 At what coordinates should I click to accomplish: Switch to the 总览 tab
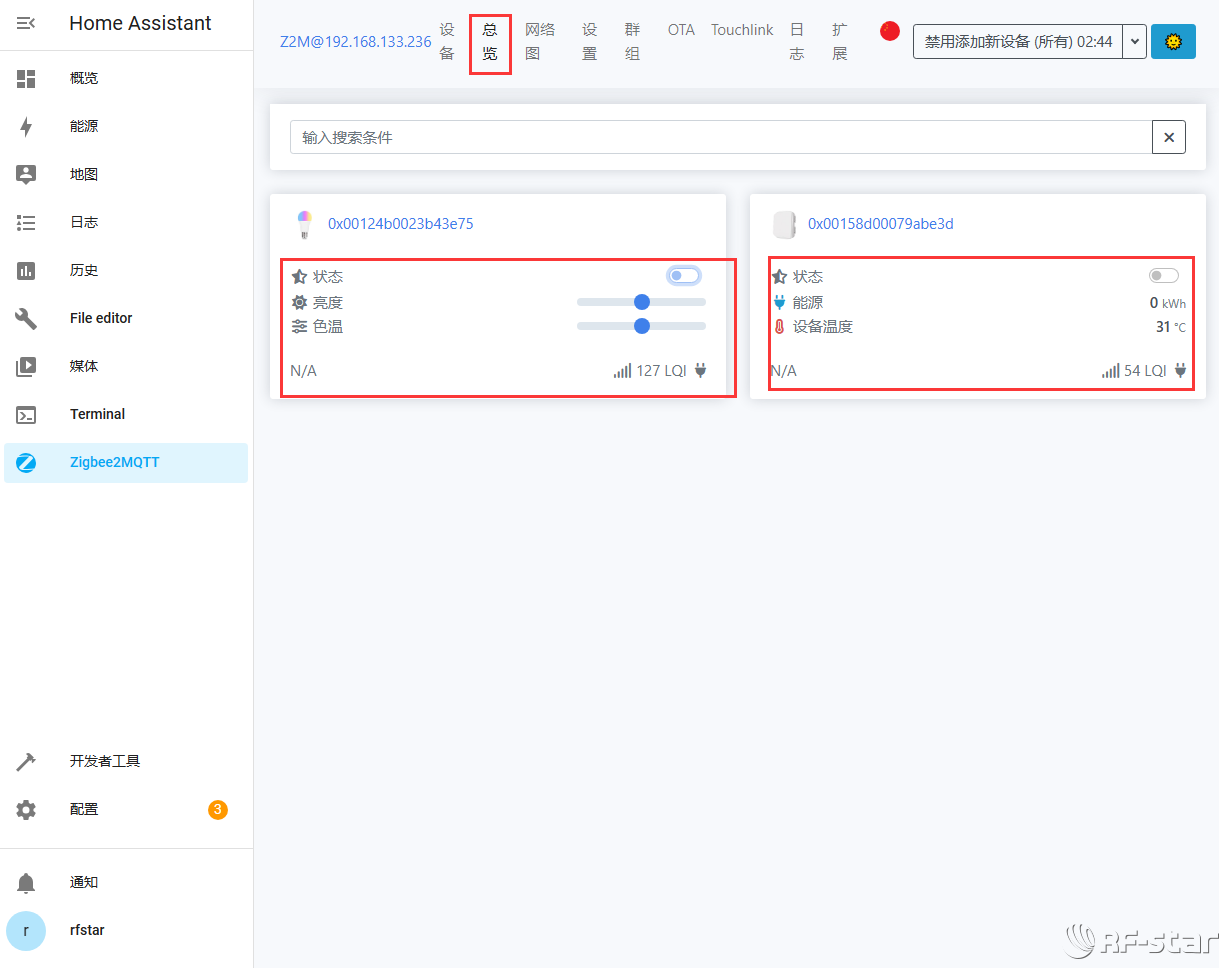[x=490, y=42]
